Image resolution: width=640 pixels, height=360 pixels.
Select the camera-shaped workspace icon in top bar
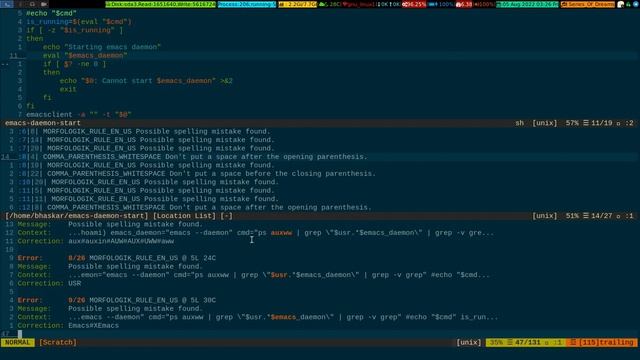(44, 4)
